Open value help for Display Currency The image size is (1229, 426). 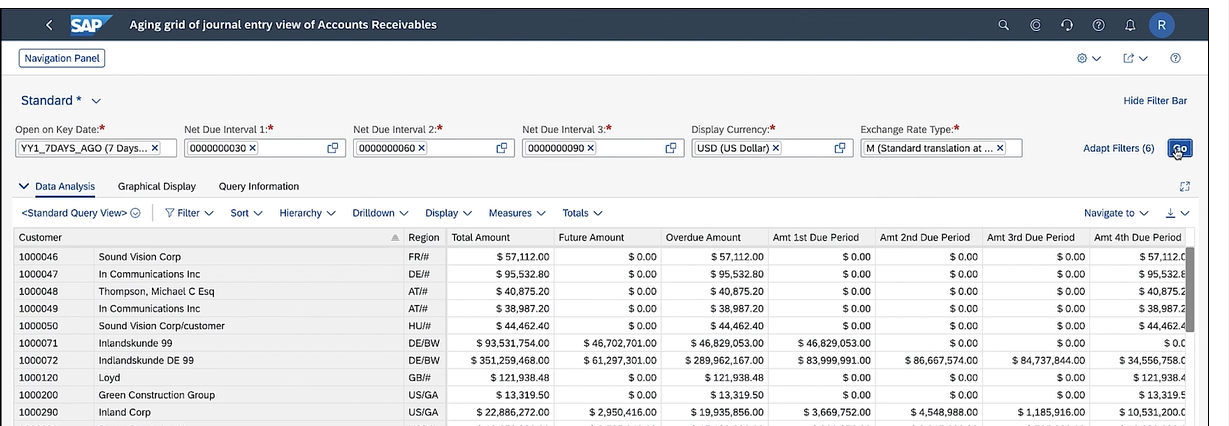point(841,148)
